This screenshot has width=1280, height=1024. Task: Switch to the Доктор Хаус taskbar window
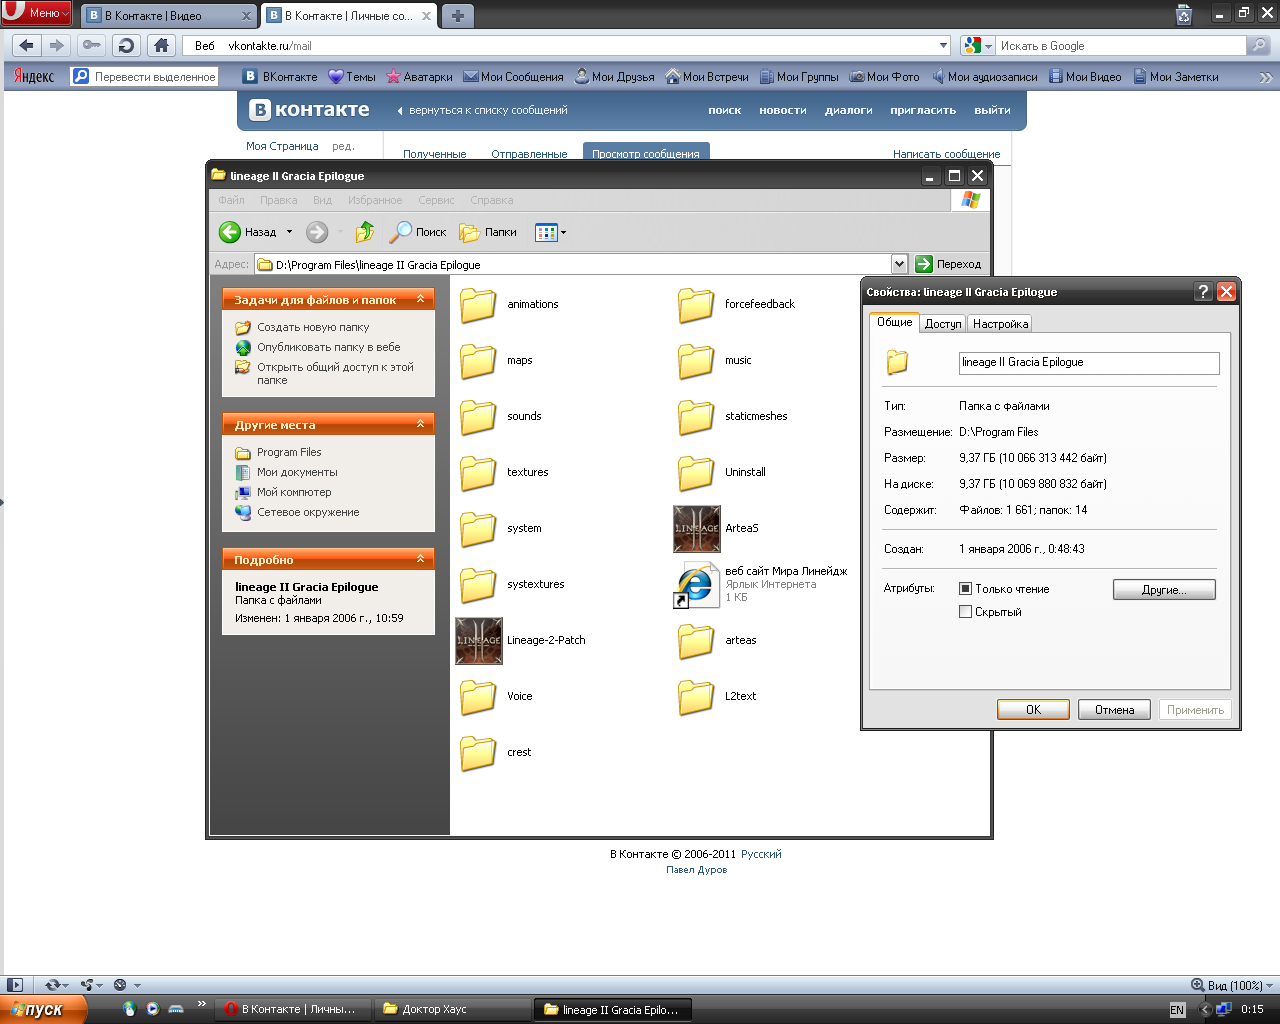454,1009
